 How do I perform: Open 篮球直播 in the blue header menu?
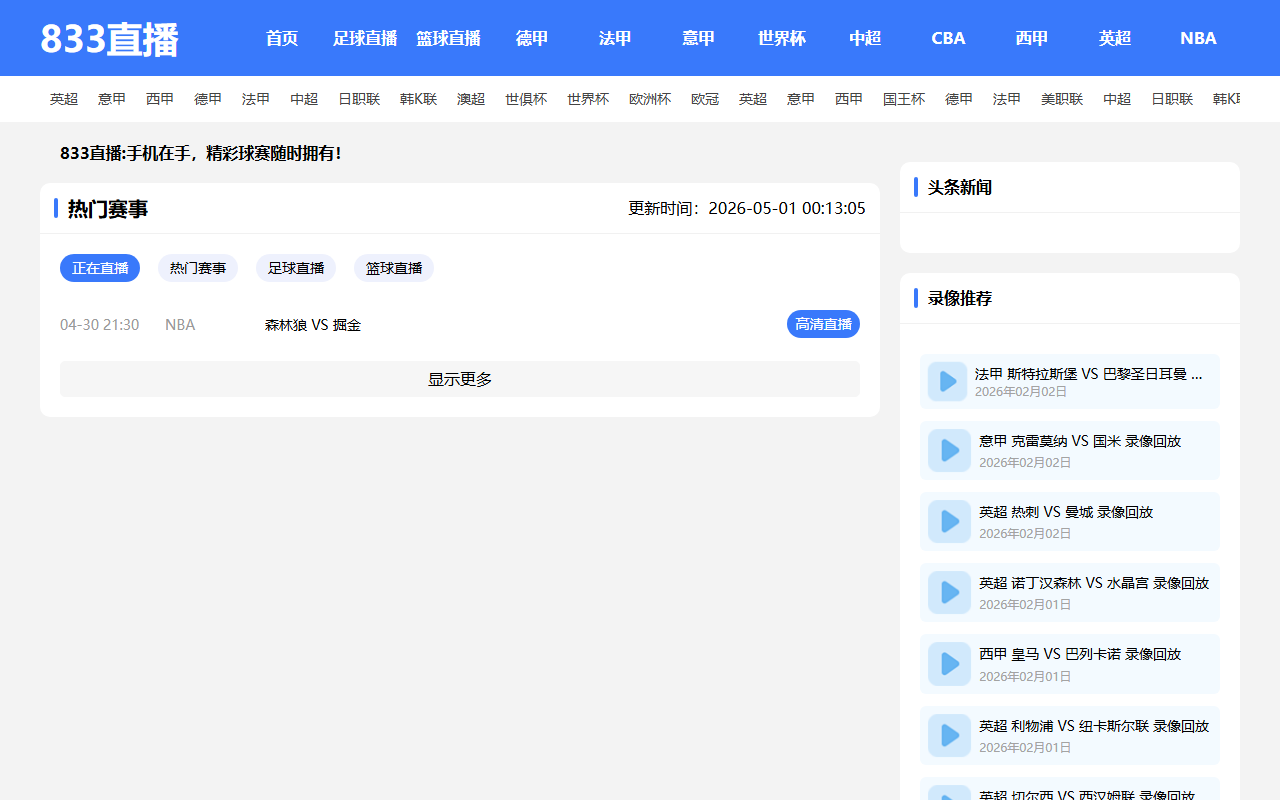[448, 38]
